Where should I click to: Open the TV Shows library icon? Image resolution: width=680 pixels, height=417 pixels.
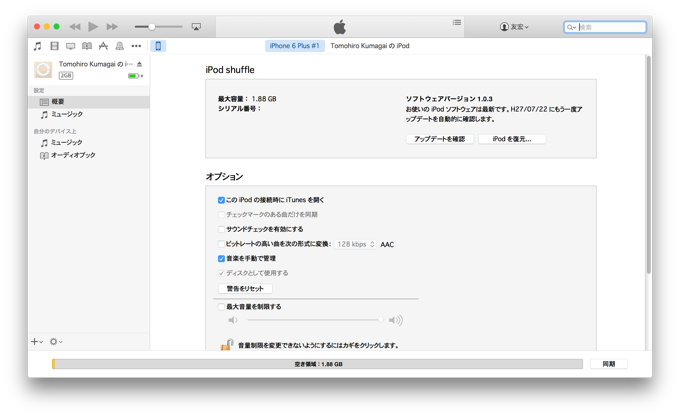click(70, 46)
